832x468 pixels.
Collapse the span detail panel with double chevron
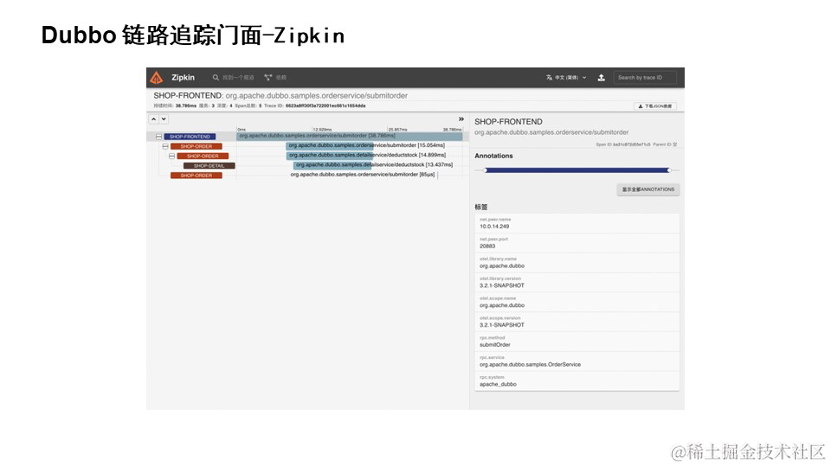click(x=461, y=119)
